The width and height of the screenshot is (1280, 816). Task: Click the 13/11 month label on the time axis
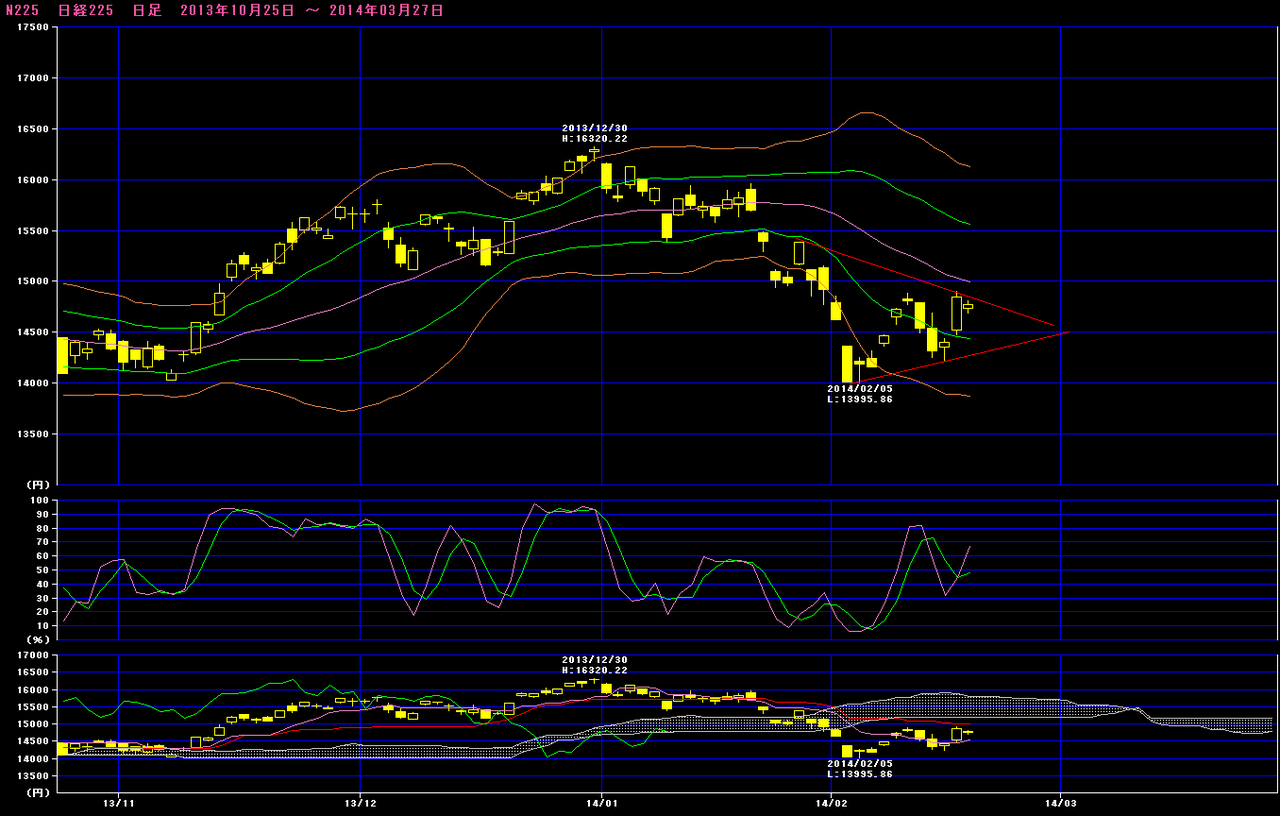tap(119, 803)
